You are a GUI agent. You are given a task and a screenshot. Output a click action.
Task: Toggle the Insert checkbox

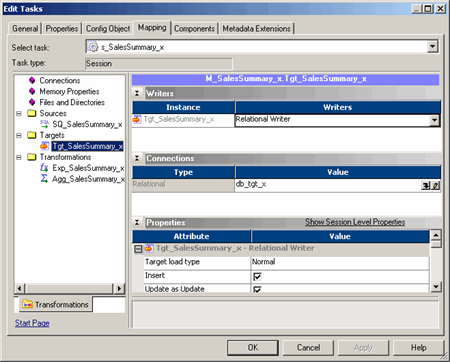[x=257, y=276]
